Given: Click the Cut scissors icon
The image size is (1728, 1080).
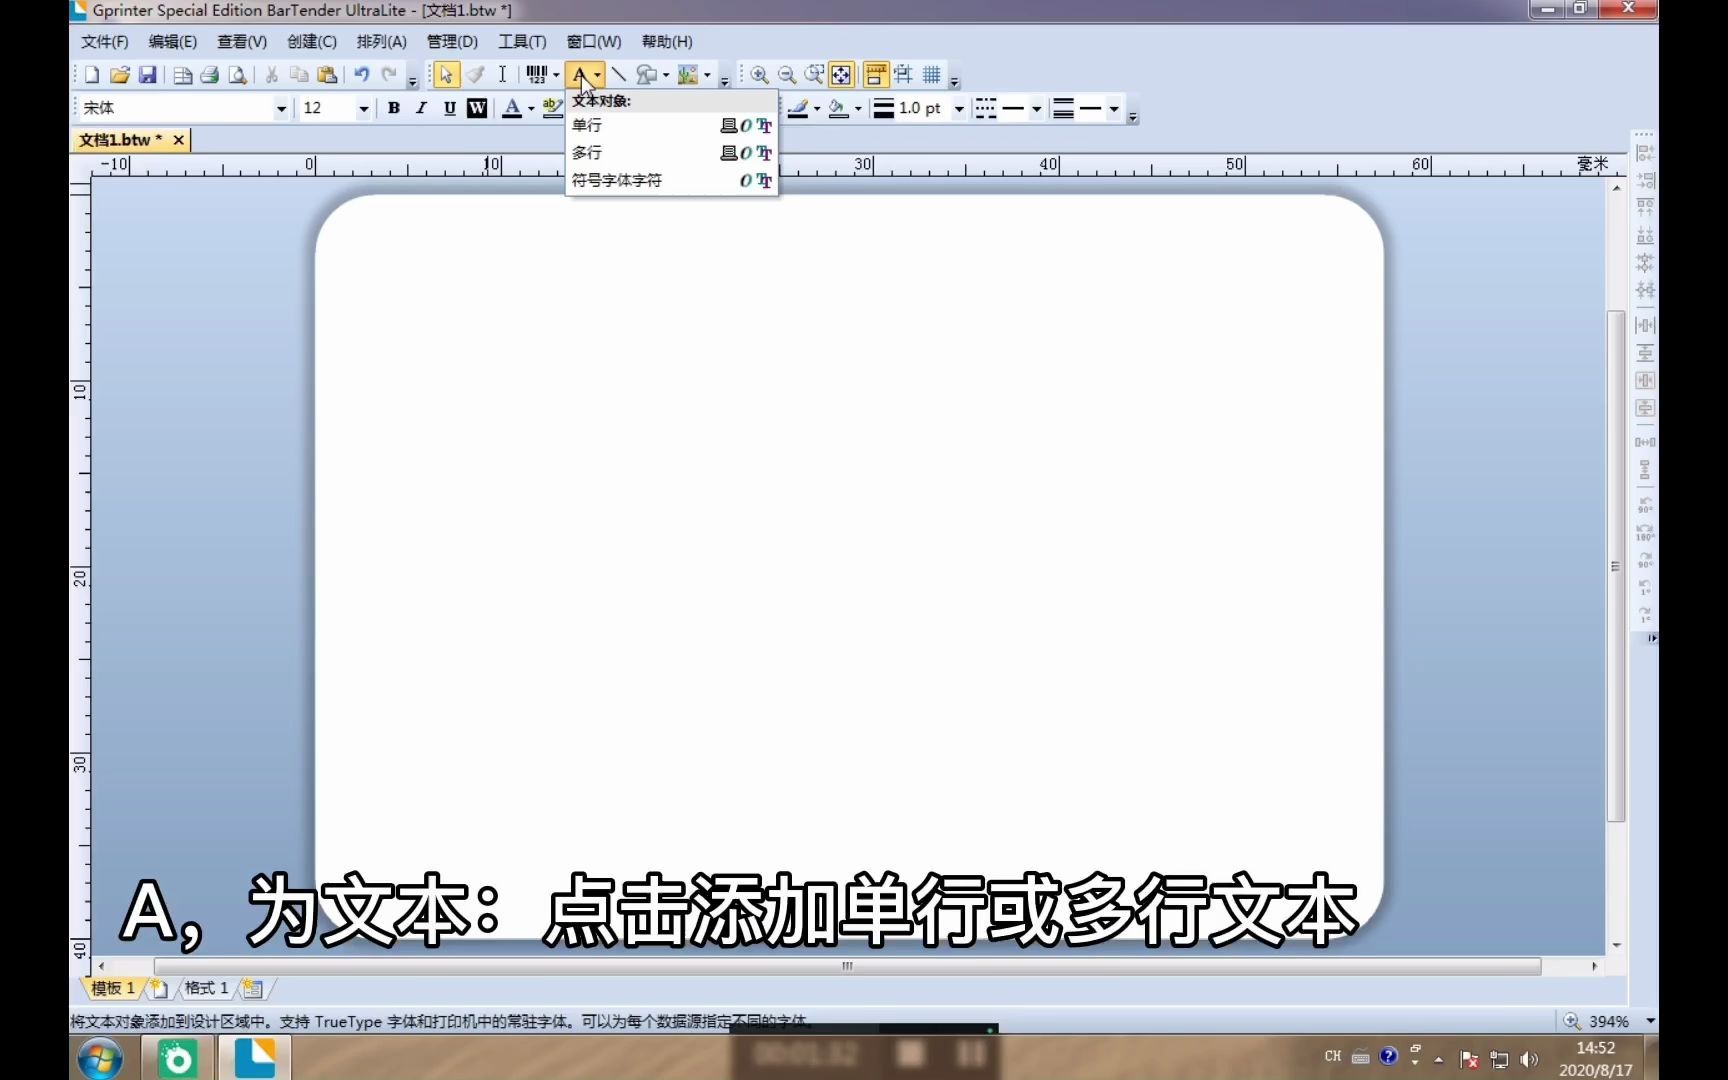Looking at the screenshot, I should click(x=271, y=75).
